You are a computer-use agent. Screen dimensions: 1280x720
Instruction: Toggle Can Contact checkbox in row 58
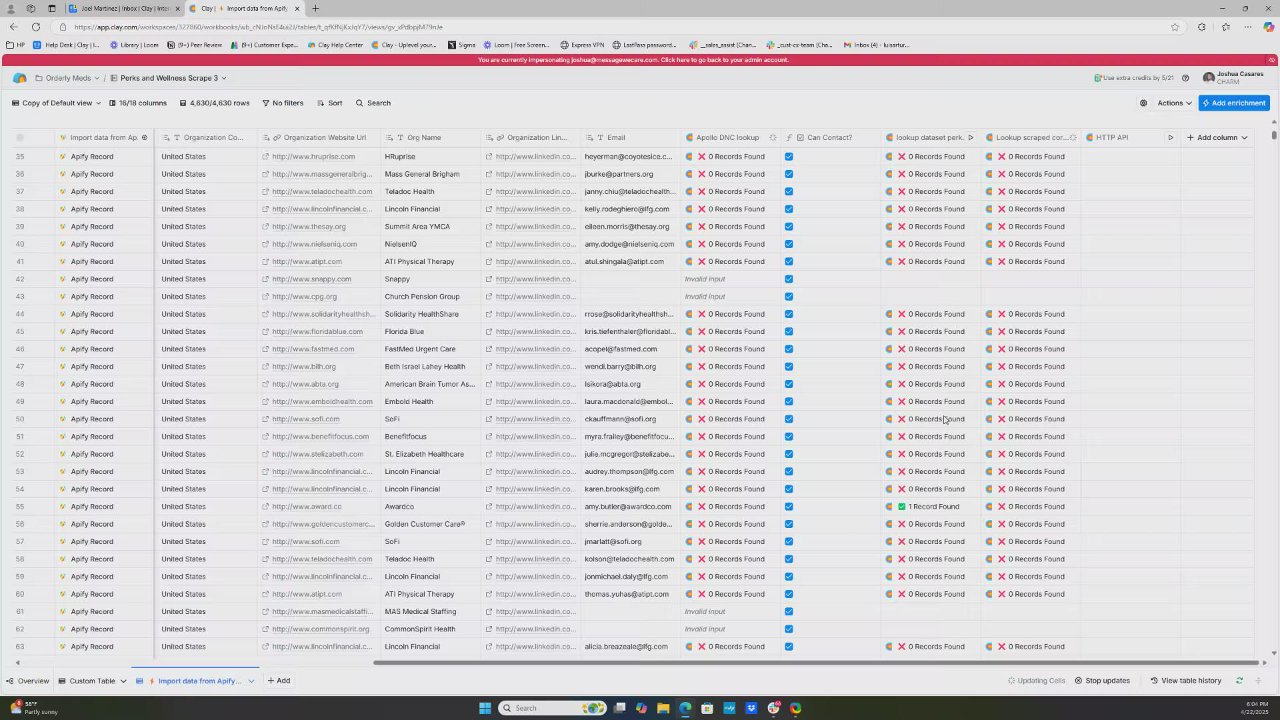point(789,559)
